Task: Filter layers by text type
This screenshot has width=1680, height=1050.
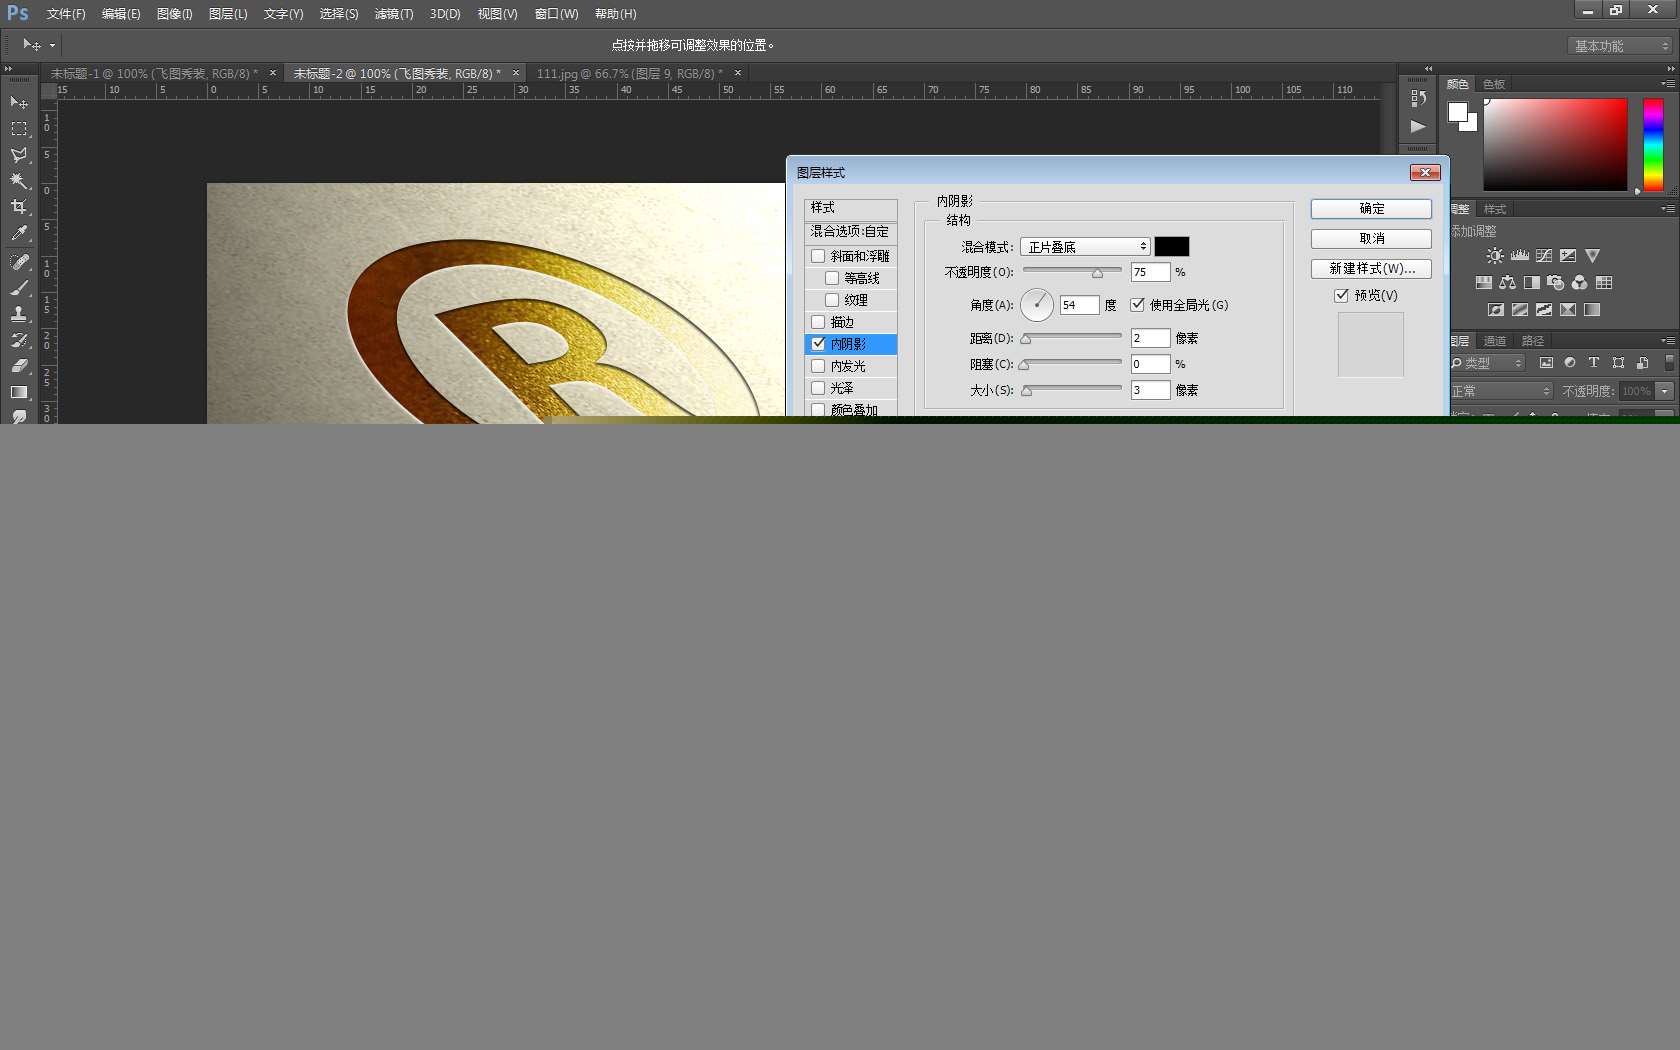Action: tap(1594, 363)
